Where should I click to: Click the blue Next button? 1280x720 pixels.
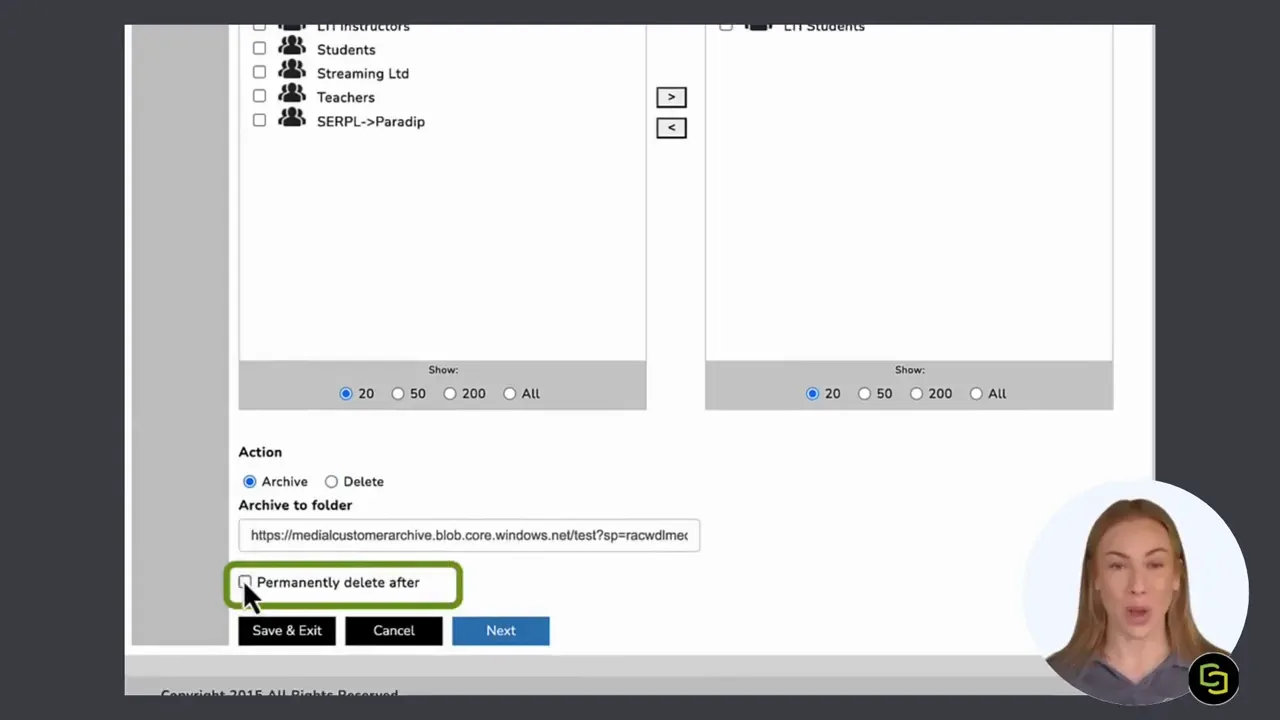click(x=501, y=631)
